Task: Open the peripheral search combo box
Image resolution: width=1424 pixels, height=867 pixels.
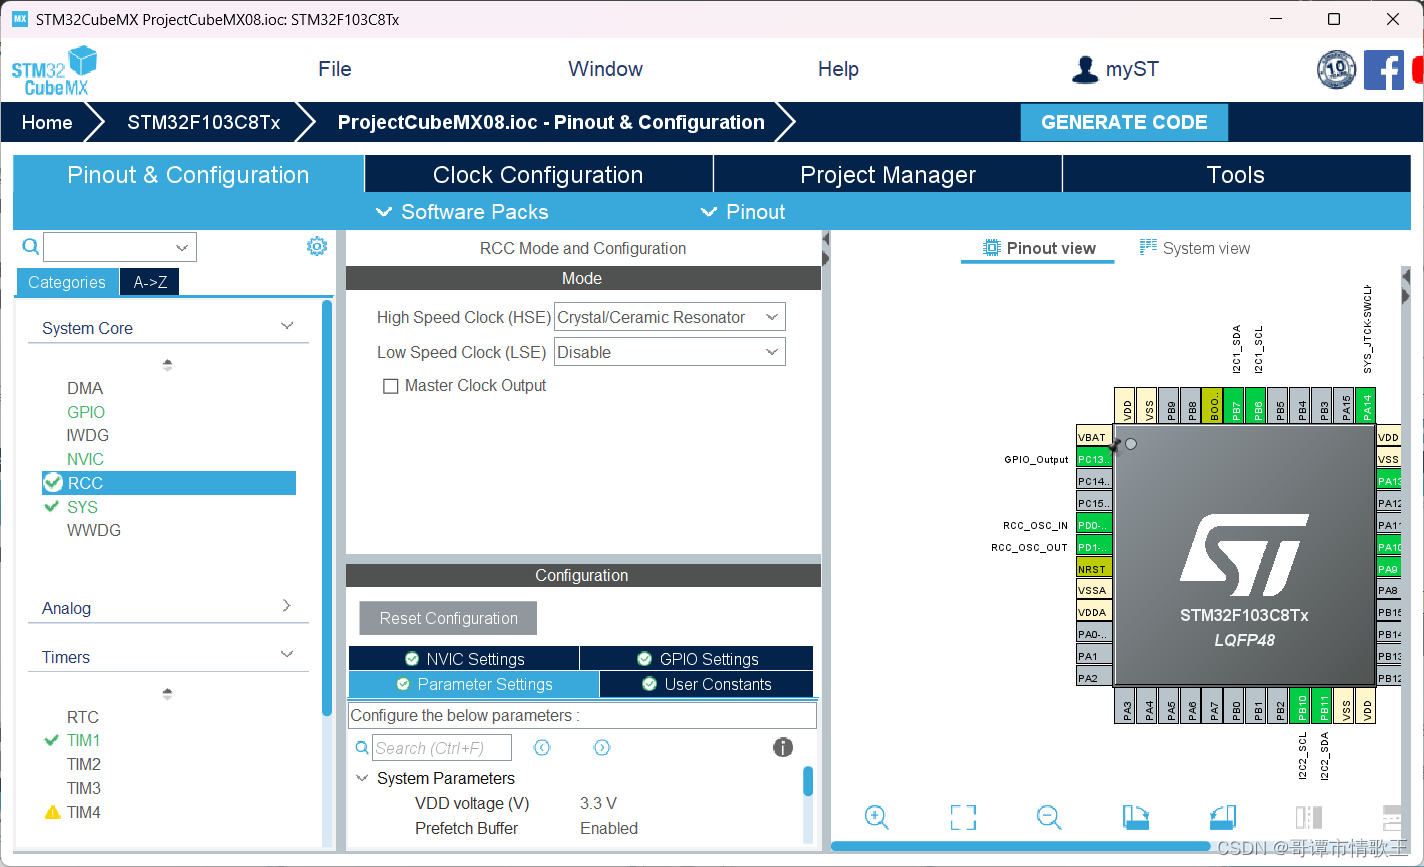Action: tap(120, 247)
